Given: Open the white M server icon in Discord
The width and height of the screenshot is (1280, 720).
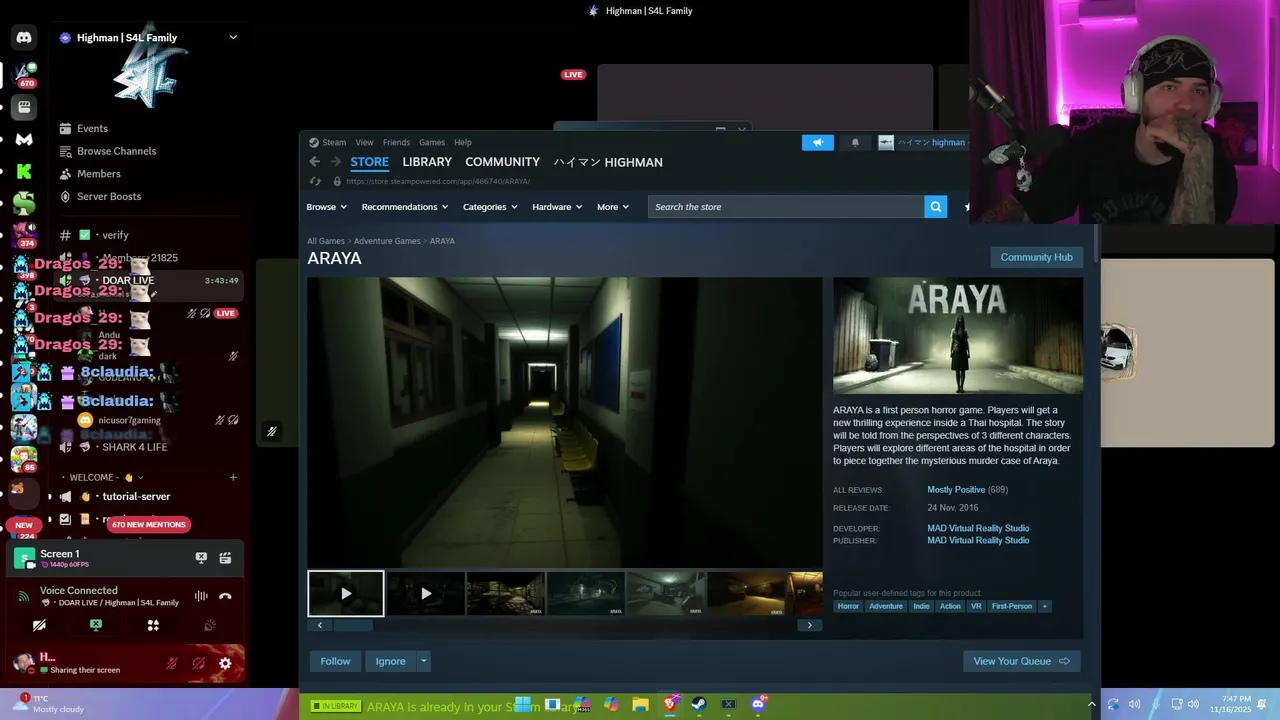Looking at the screenshot, I should tap(24, 139).
